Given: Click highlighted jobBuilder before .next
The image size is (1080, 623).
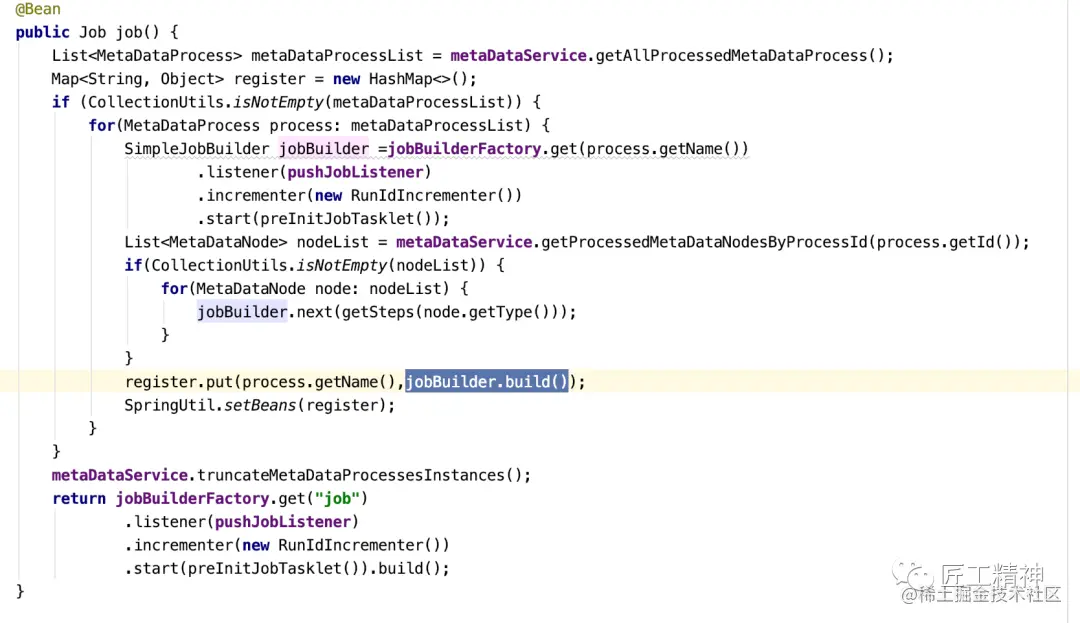Looking at the screenshot, I should click(x=242, y=313).
